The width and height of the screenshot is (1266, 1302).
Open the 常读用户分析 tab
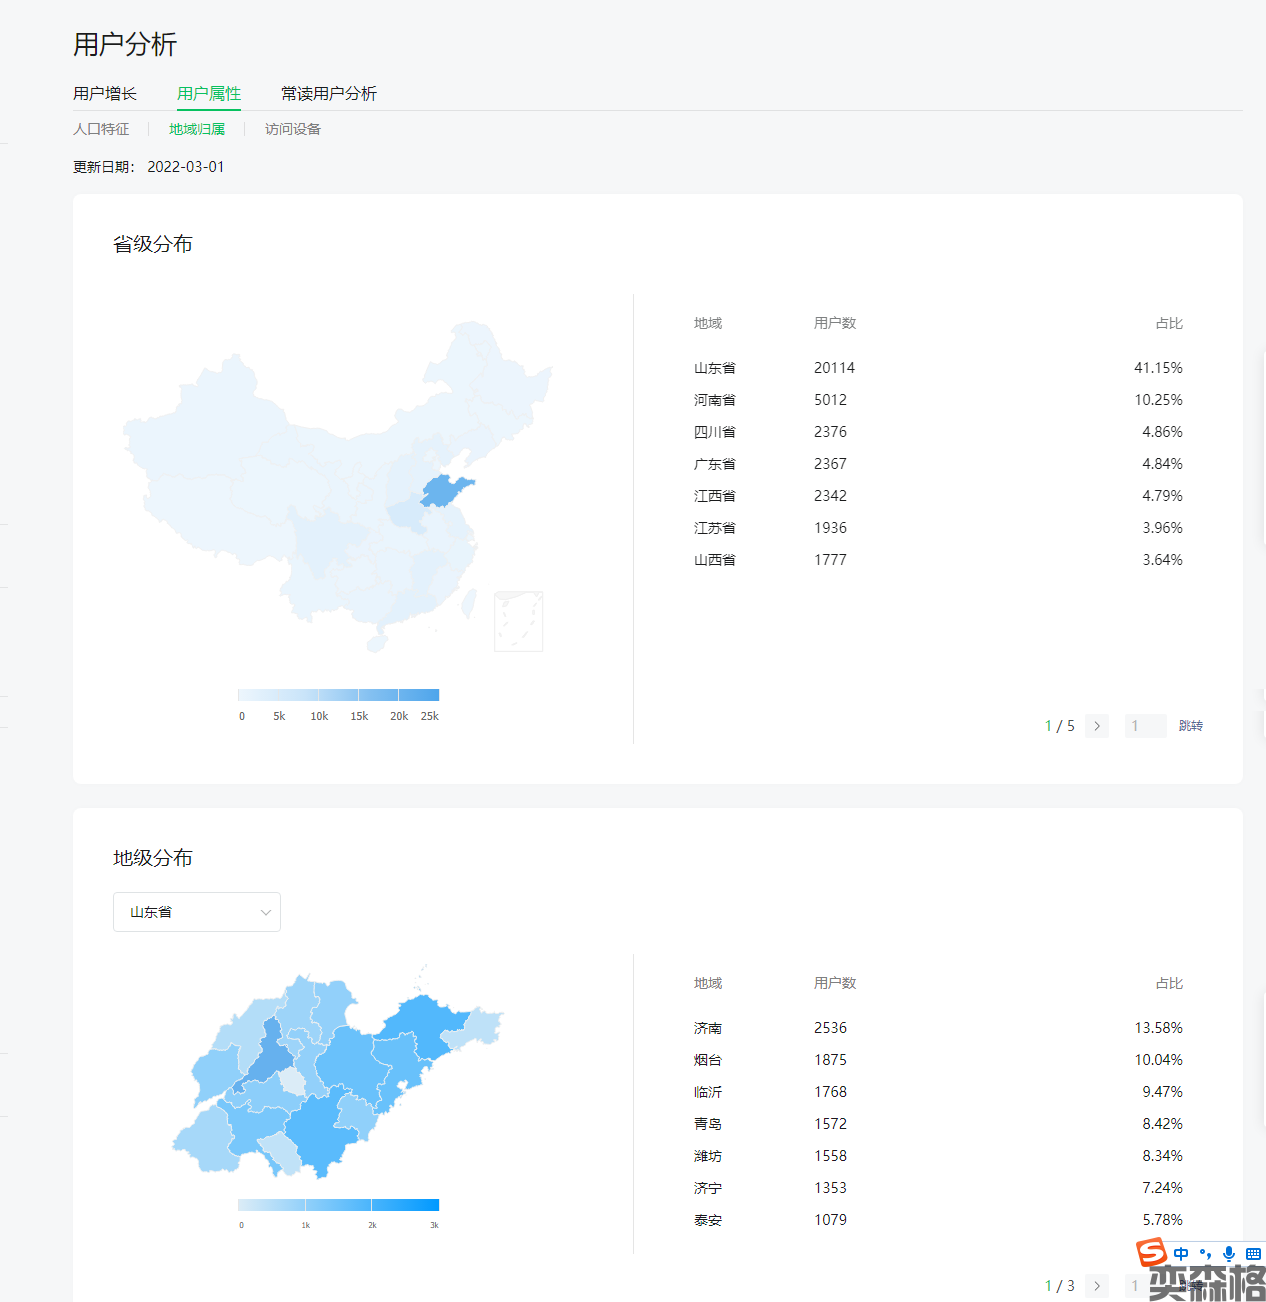(x=329, y=93)
